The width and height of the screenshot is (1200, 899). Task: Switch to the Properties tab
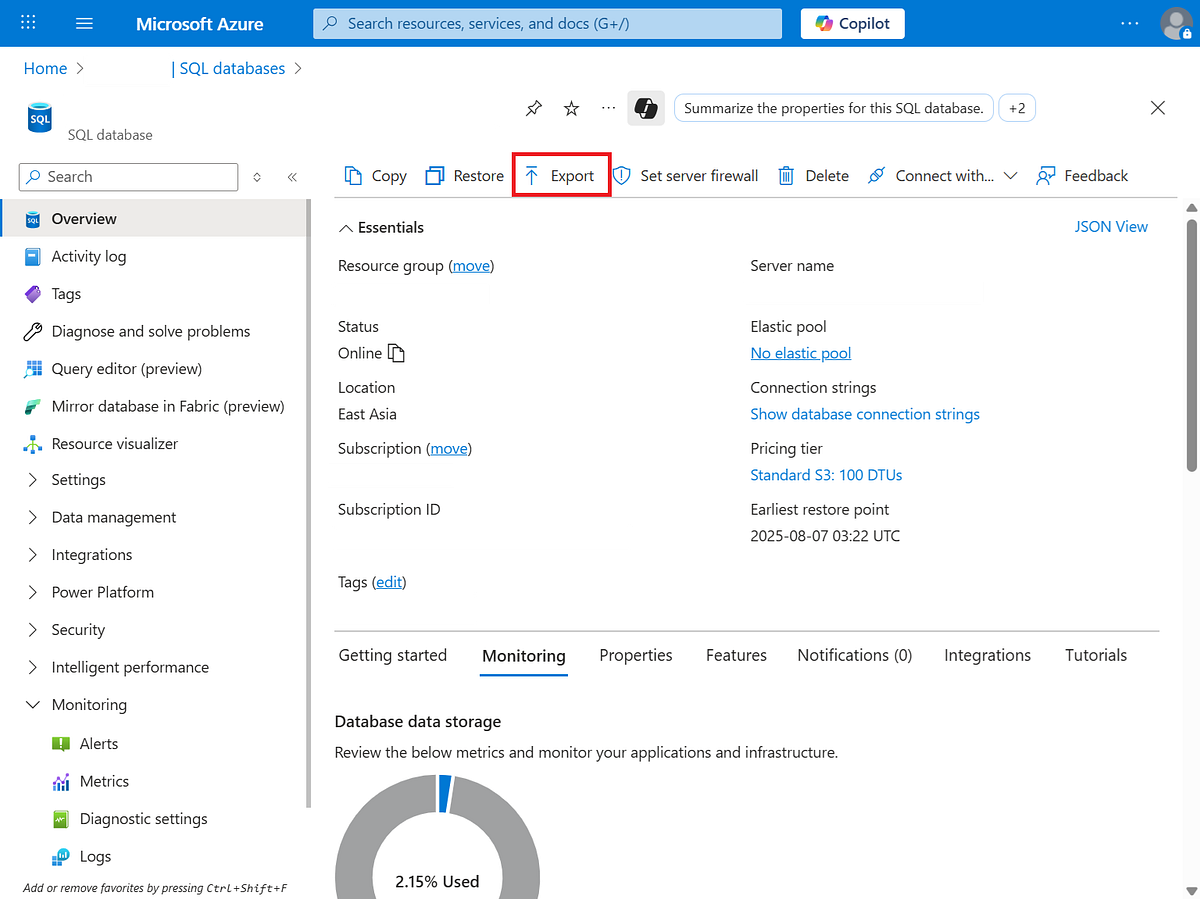point(635,655)
